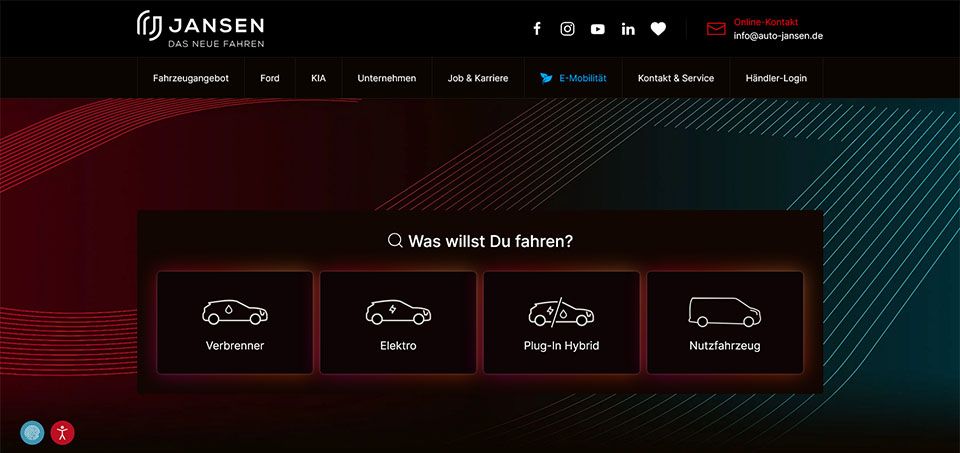This screenshot has width=960, height=453.
Task: Go to Job & Karriere
Action: 478,78
